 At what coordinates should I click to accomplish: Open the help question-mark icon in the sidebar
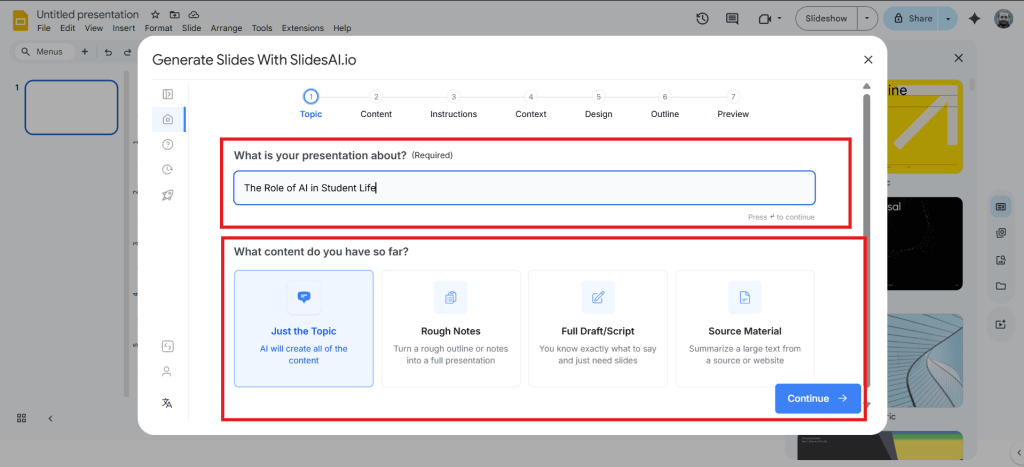point(167,144)
